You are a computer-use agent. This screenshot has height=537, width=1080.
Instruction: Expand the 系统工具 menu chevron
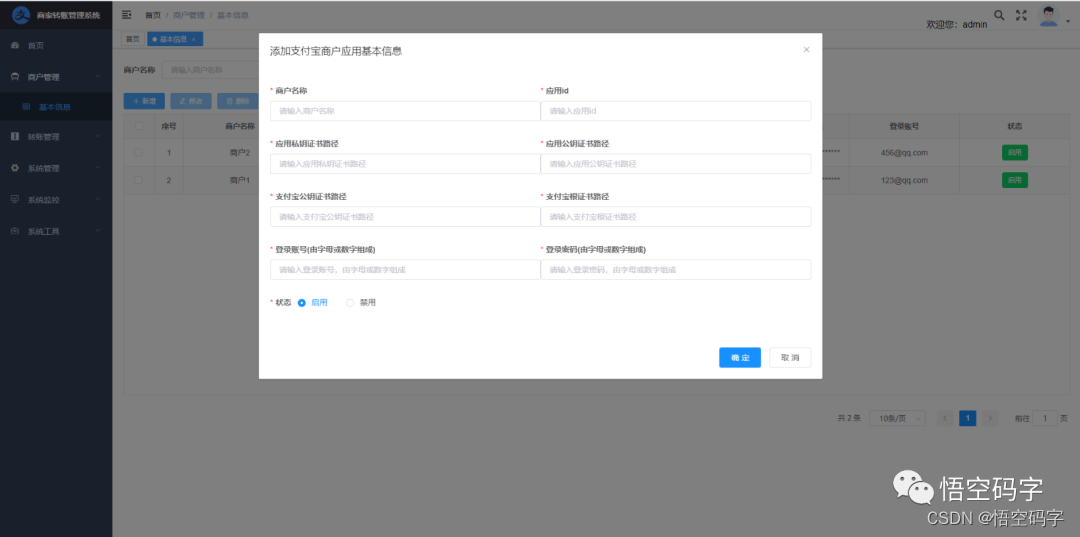(x=98, y=231)
